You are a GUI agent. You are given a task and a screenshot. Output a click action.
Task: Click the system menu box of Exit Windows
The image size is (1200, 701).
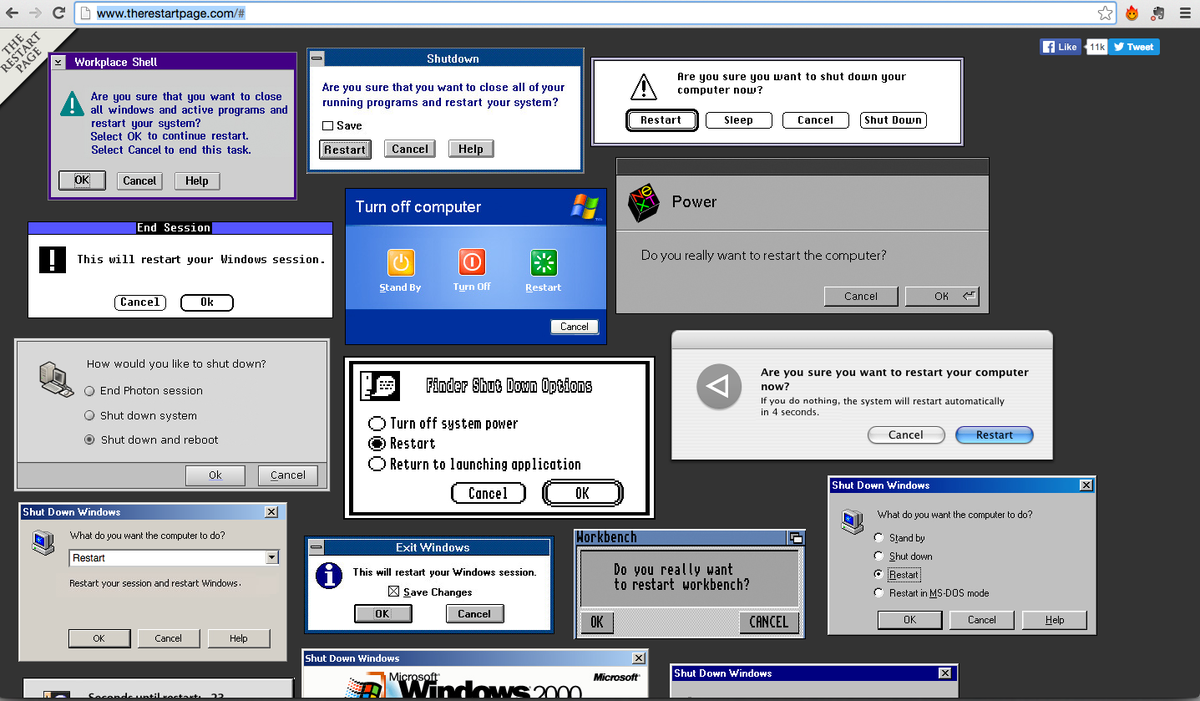click(316, 548)
